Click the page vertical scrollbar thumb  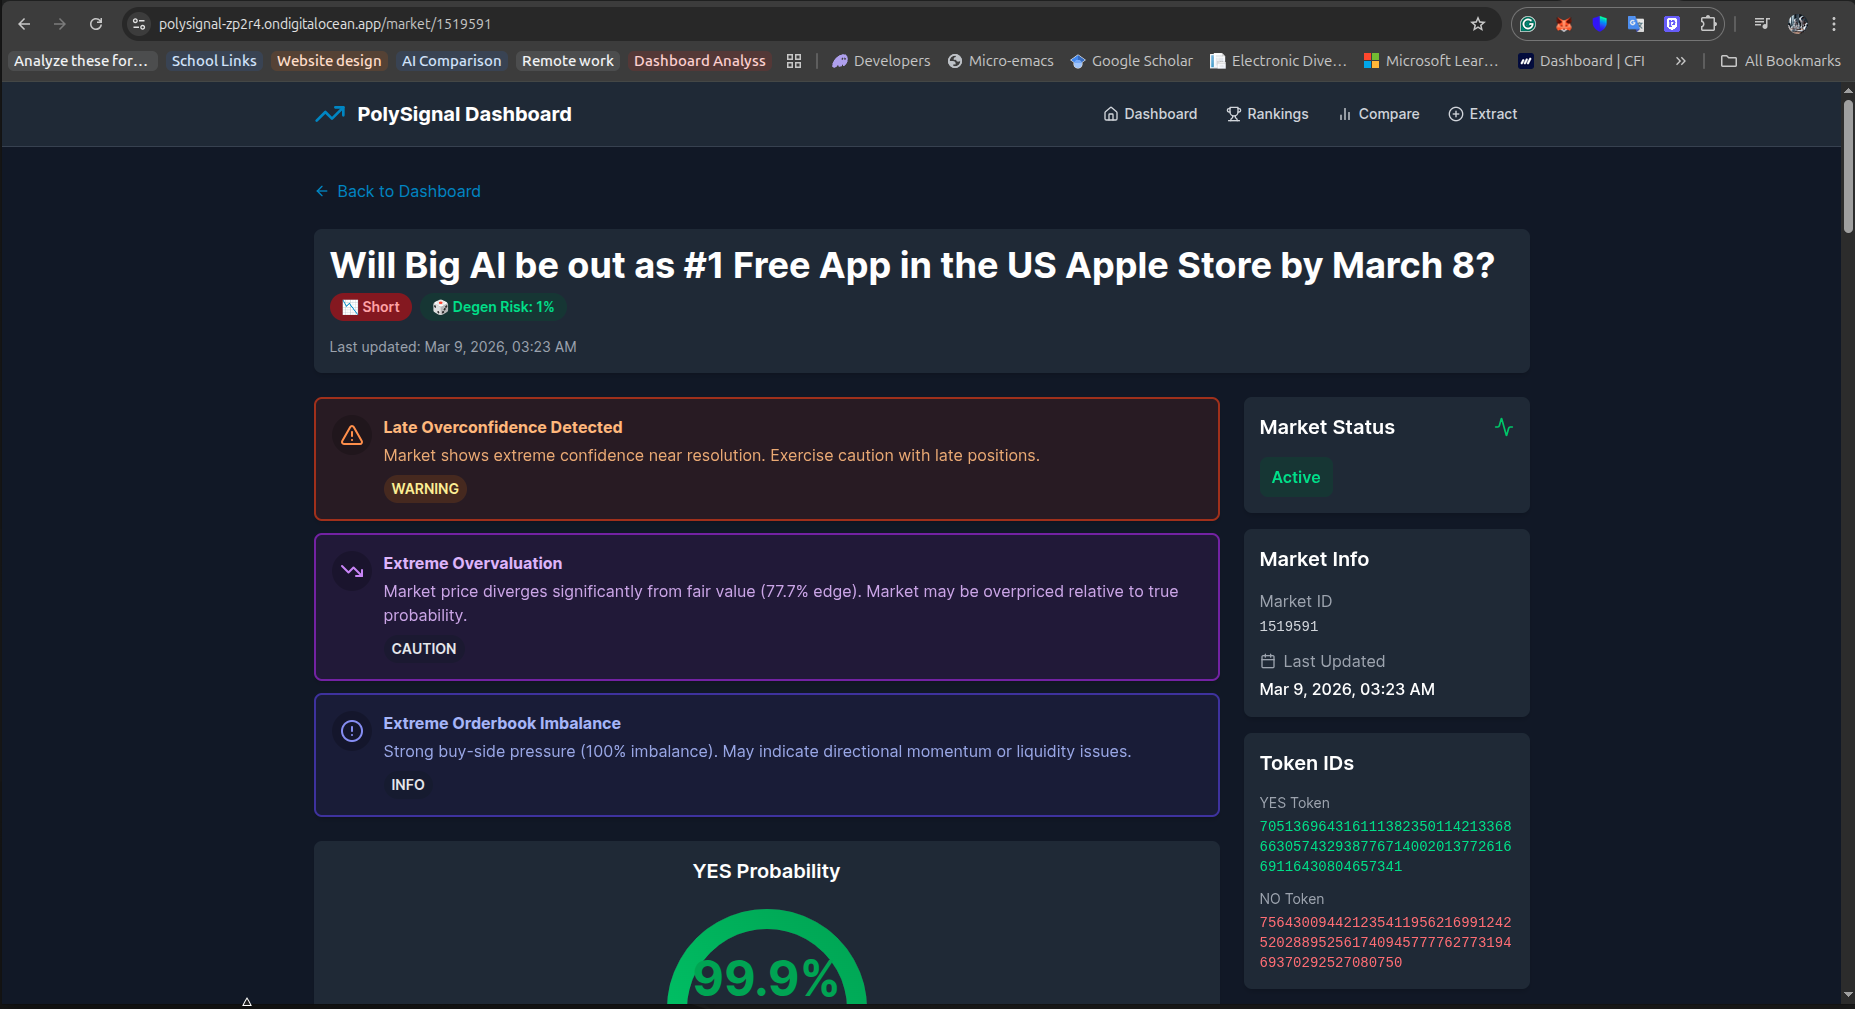pyautogui.click(x=1848, y=165)
